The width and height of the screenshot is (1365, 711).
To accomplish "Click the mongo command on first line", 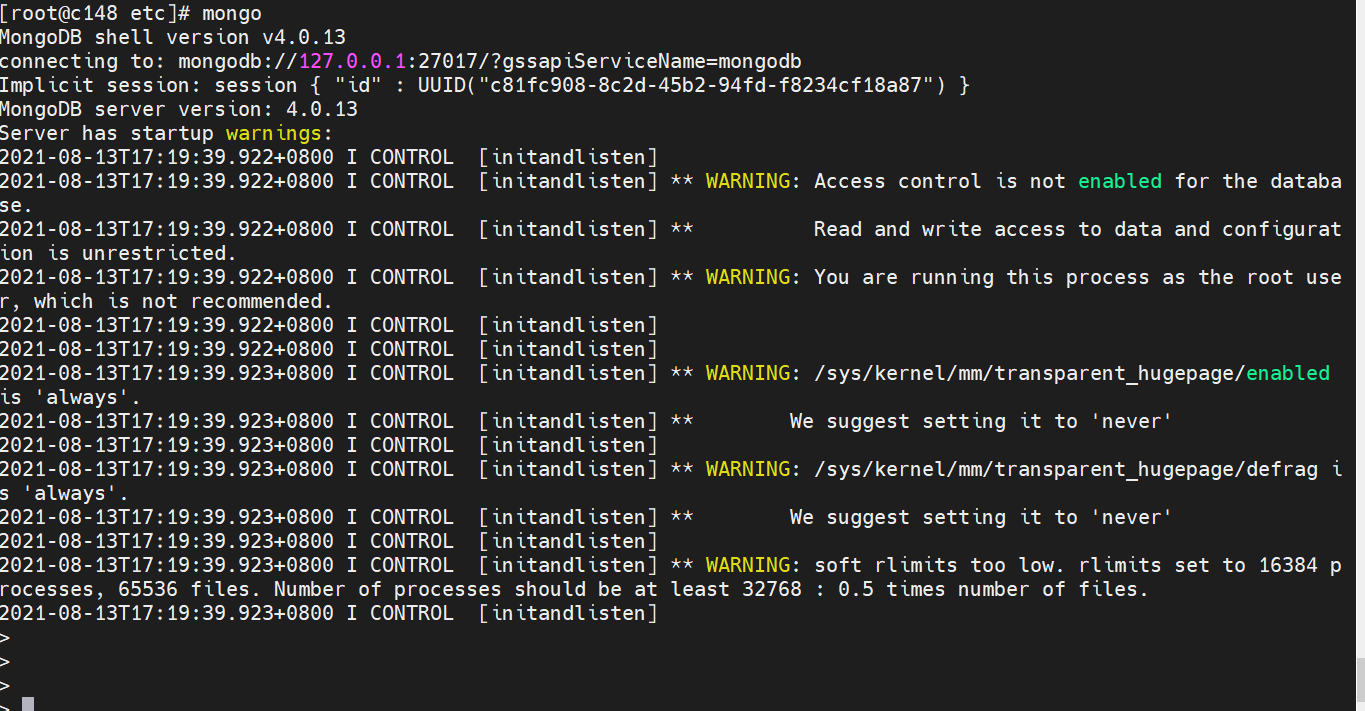I will tap(231, 13).
